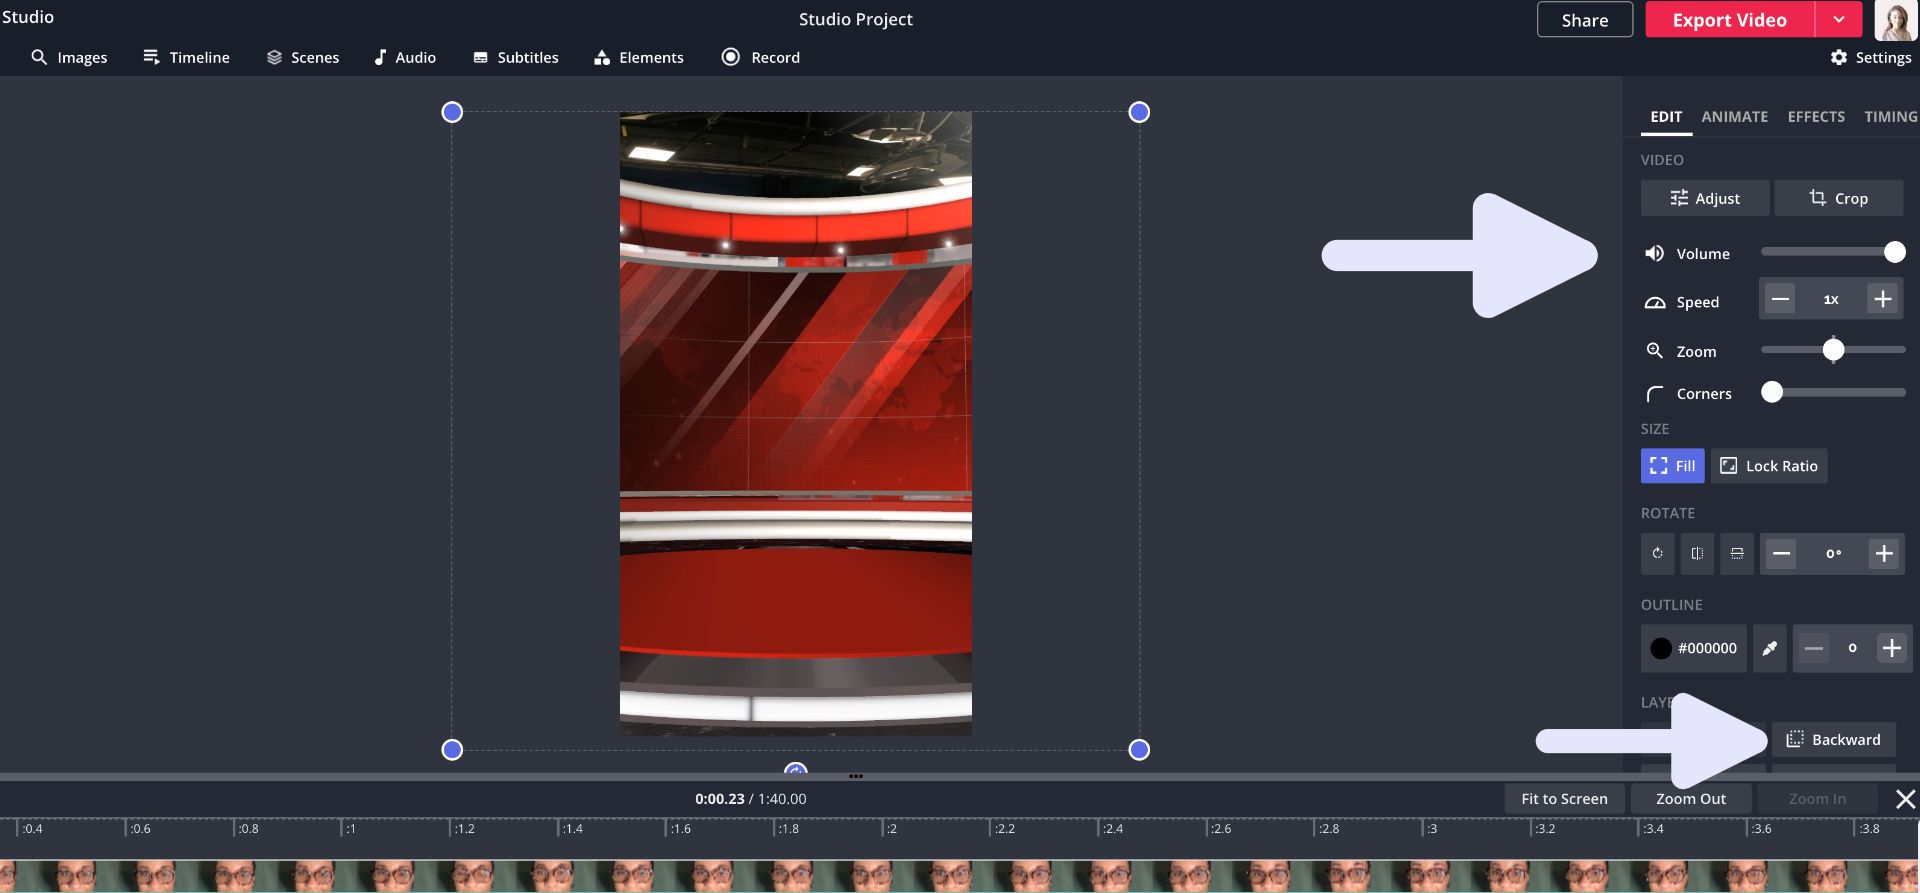This screenshot has height=893, width=1920.
Task: Open the Elements menu
Action: (x=638, y=58)
